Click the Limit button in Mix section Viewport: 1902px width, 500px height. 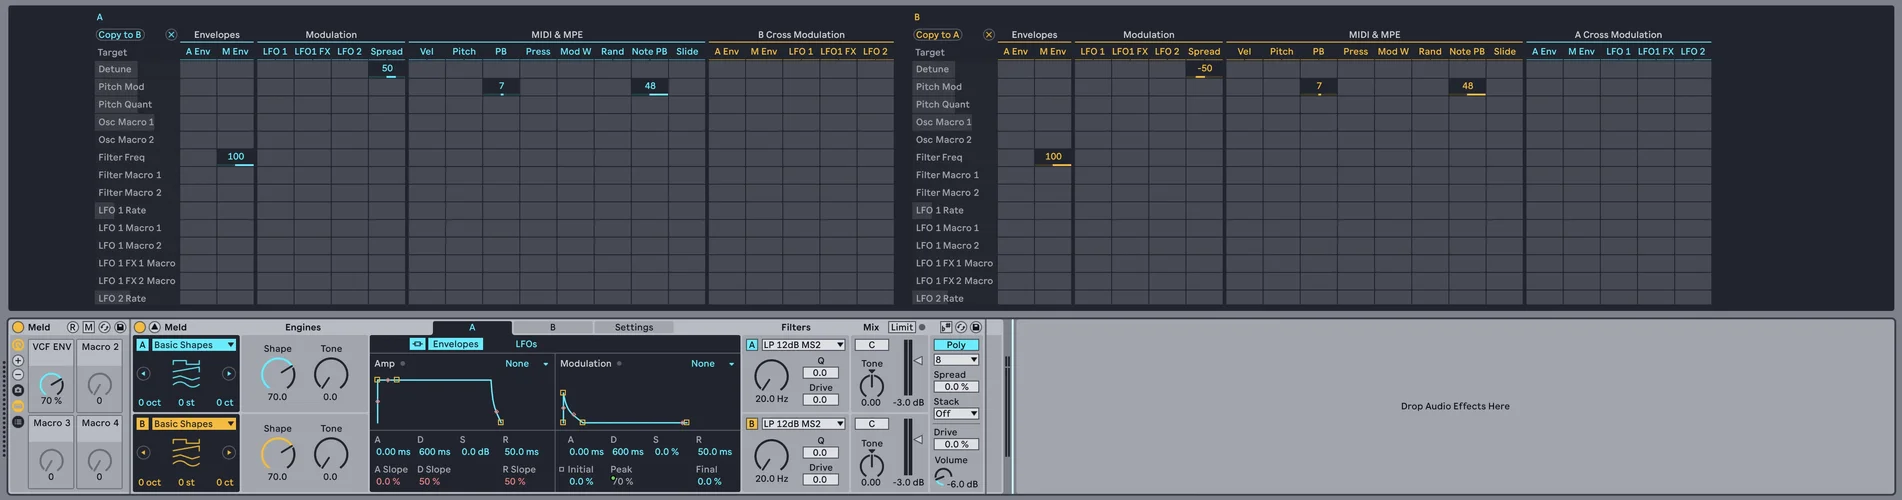(901, 327)
